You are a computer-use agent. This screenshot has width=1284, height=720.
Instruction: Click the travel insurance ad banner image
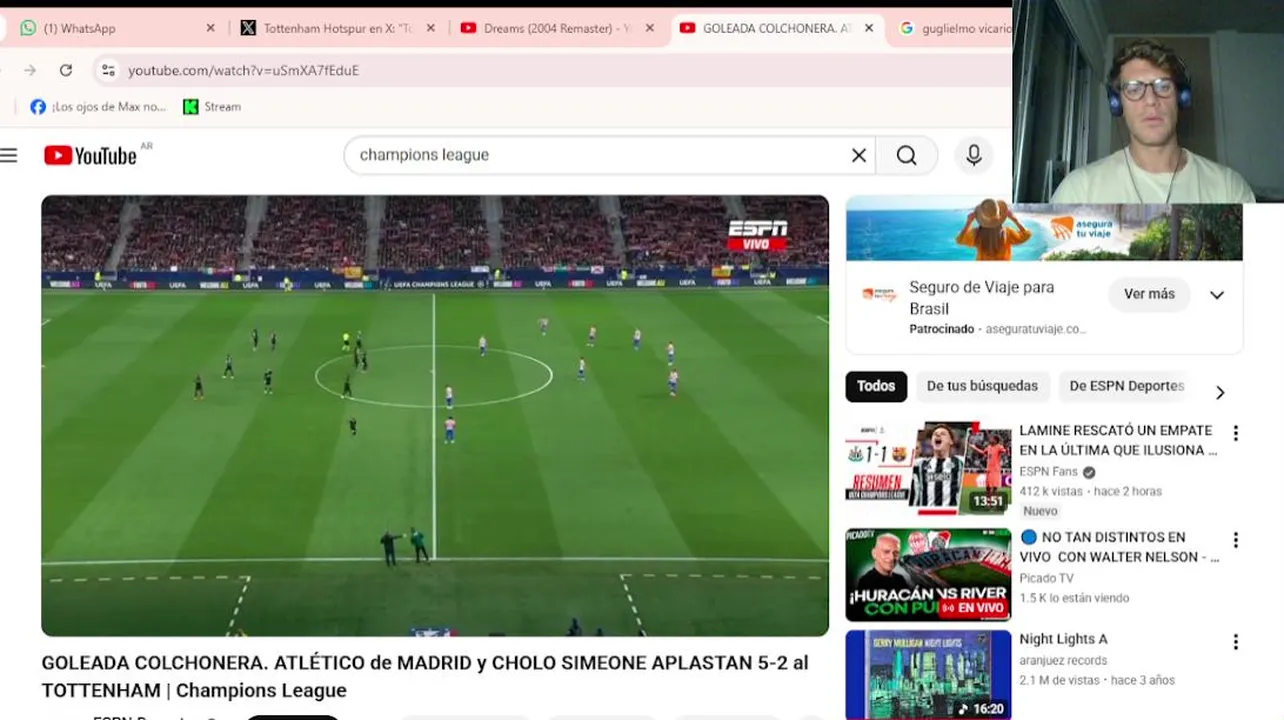1044,229
